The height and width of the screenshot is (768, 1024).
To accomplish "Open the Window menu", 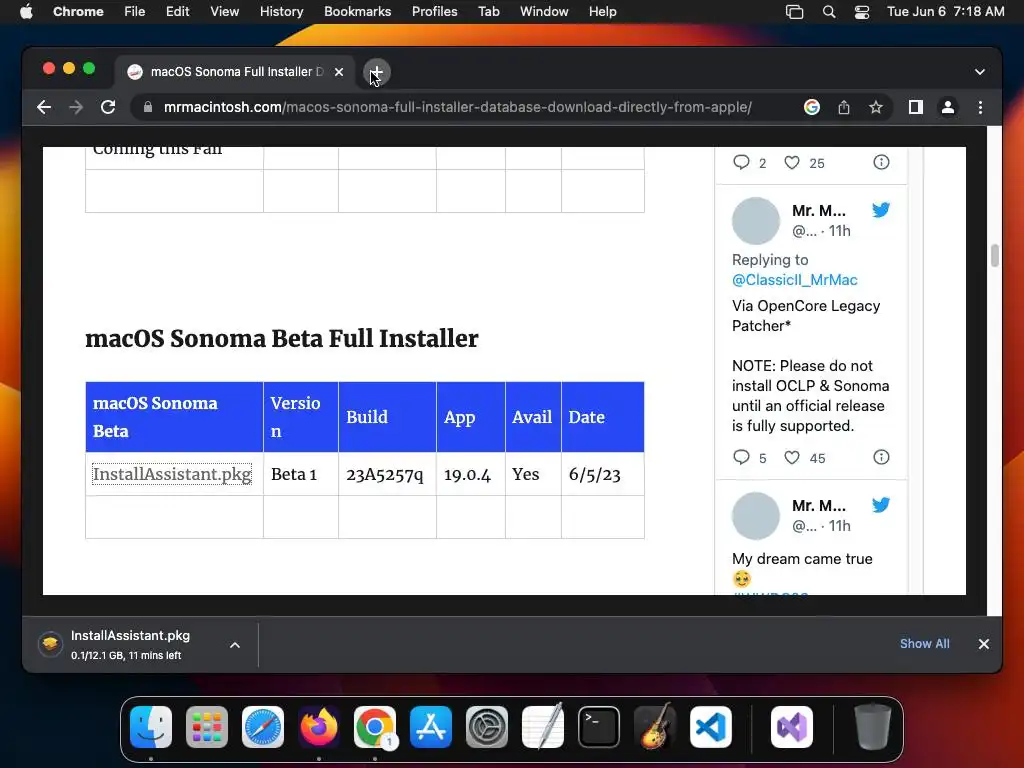I will pos(544,12).
